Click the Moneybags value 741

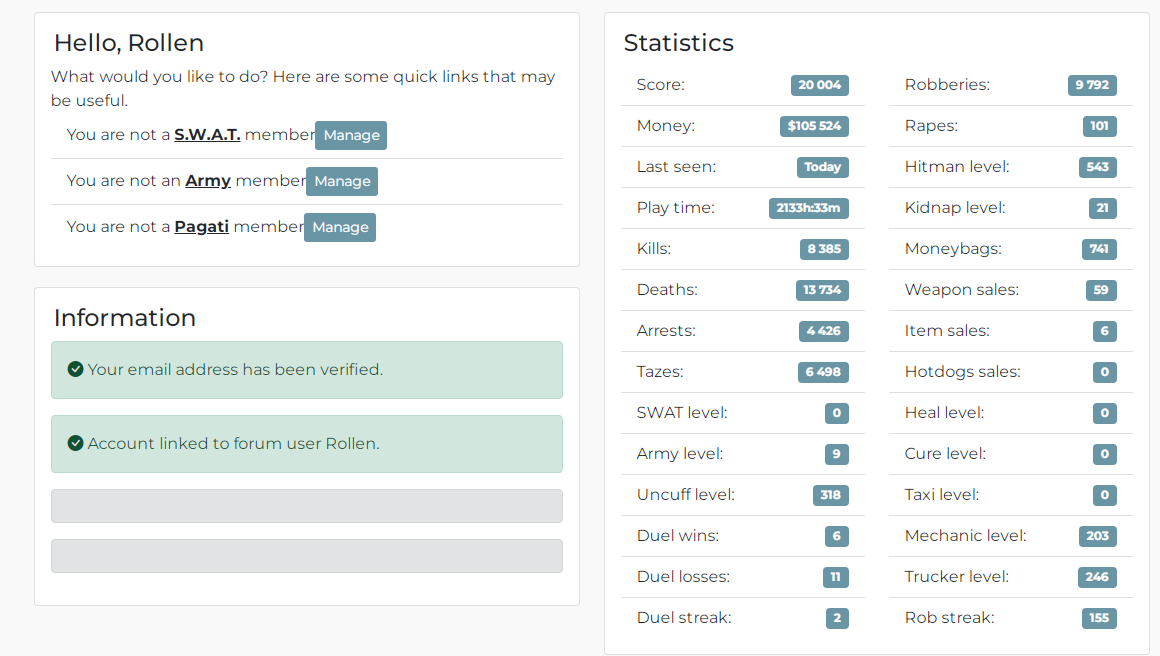pos(1099,249)
